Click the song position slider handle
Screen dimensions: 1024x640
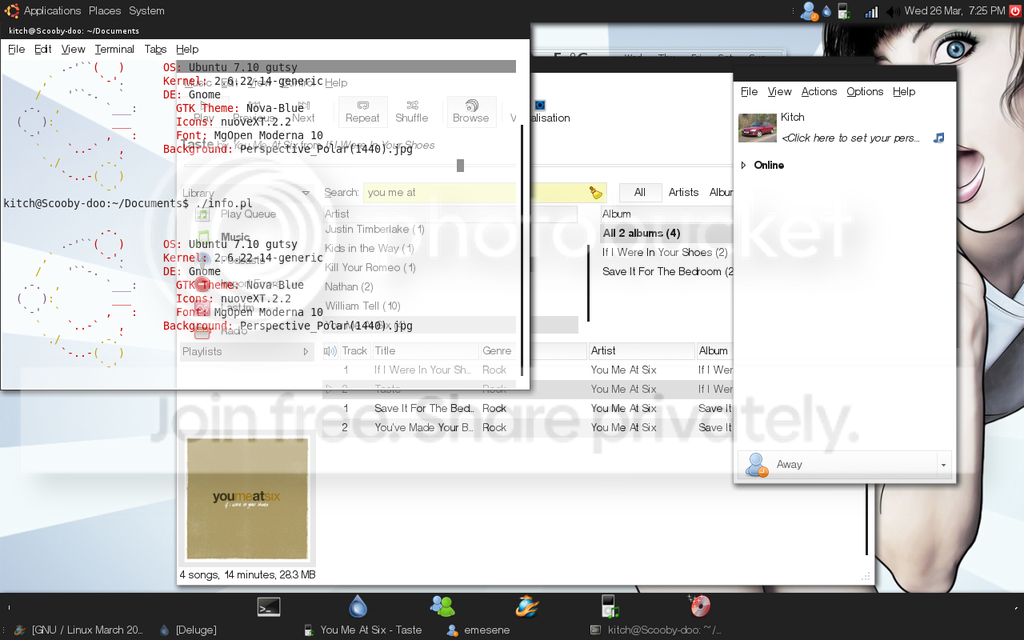[x=460, y=166]
